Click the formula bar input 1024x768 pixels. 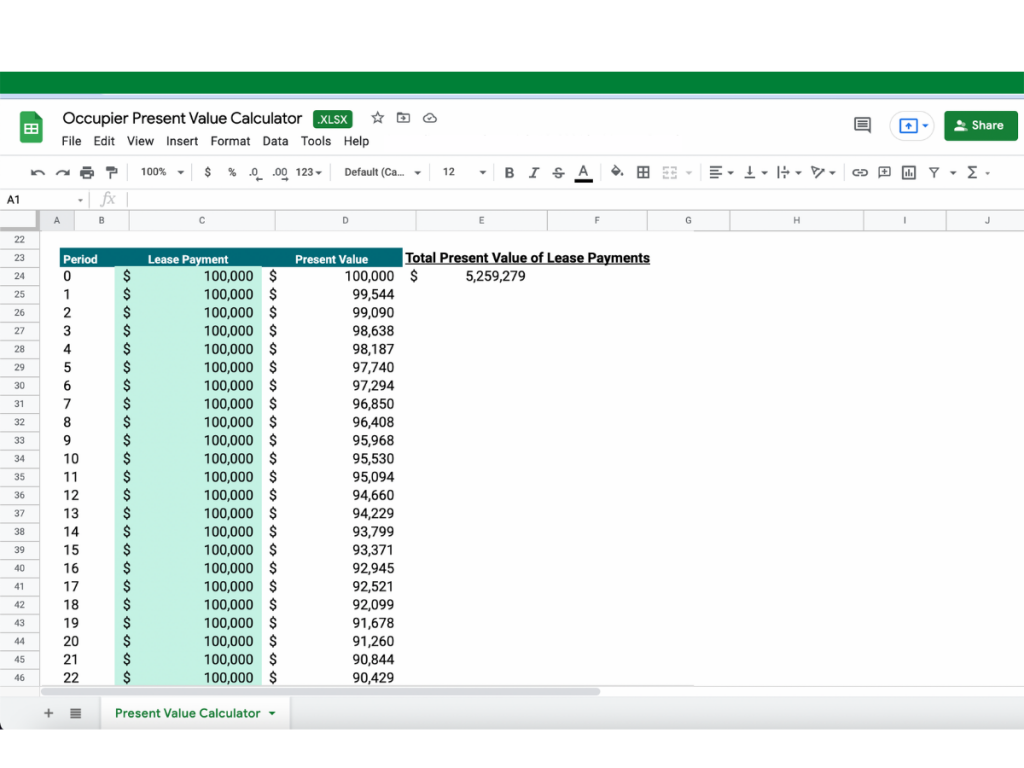(x=575, y=200)
